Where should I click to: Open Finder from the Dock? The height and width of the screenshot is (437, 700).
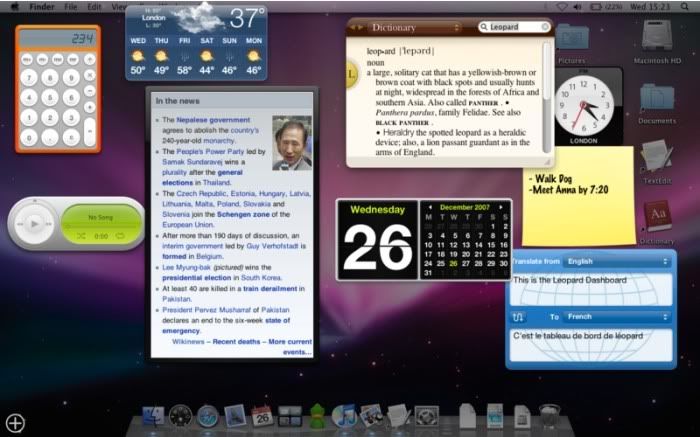point(153,416)
